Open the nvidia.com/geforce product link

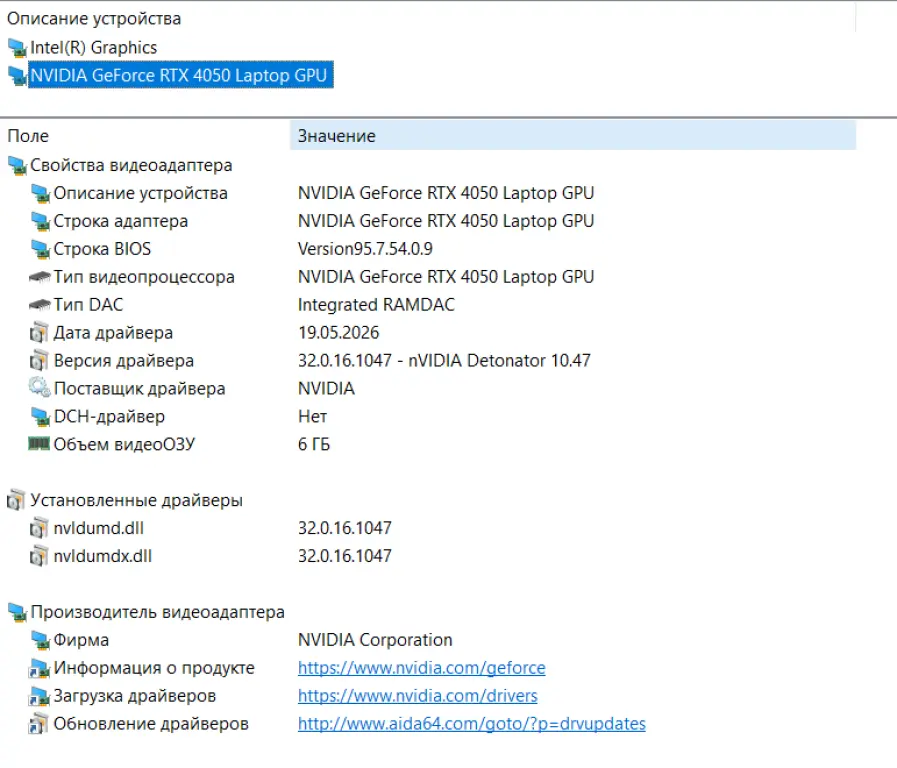click(422, 668)
